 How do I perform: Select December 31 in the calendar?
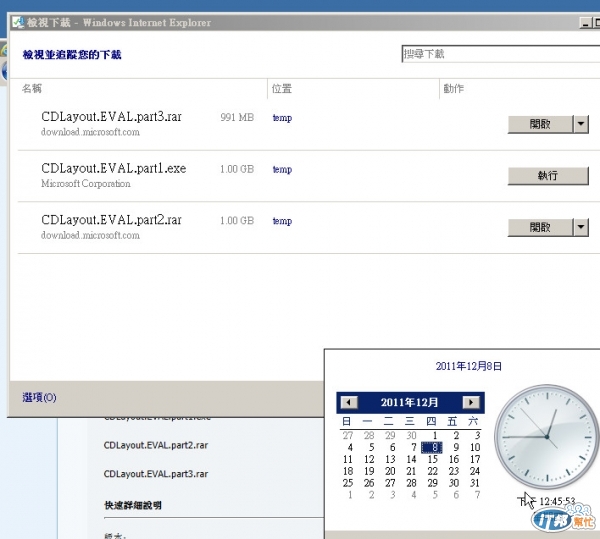[x=475, y=483]
